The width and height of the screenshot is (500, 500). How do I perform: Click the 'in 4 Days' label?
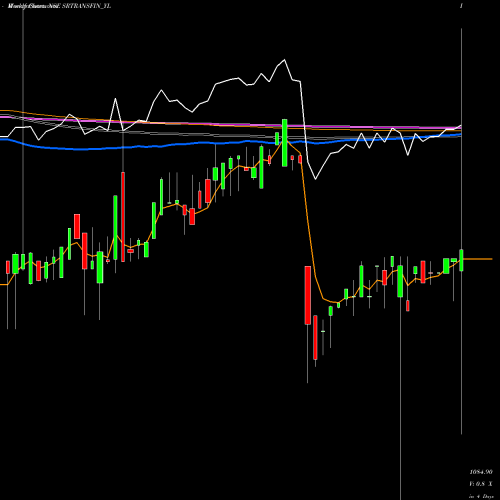(x=481, y=496)
